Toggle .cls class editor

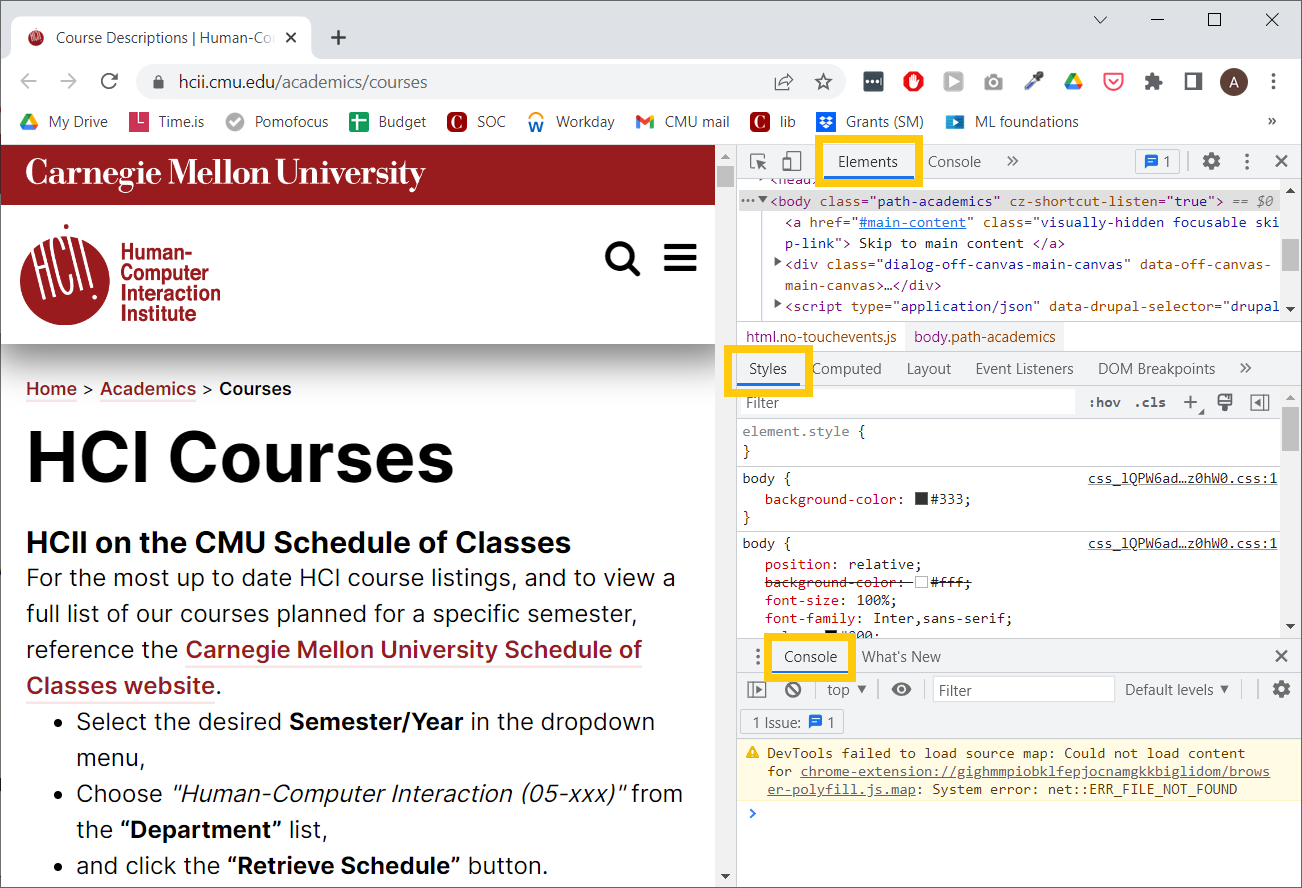1150,403
